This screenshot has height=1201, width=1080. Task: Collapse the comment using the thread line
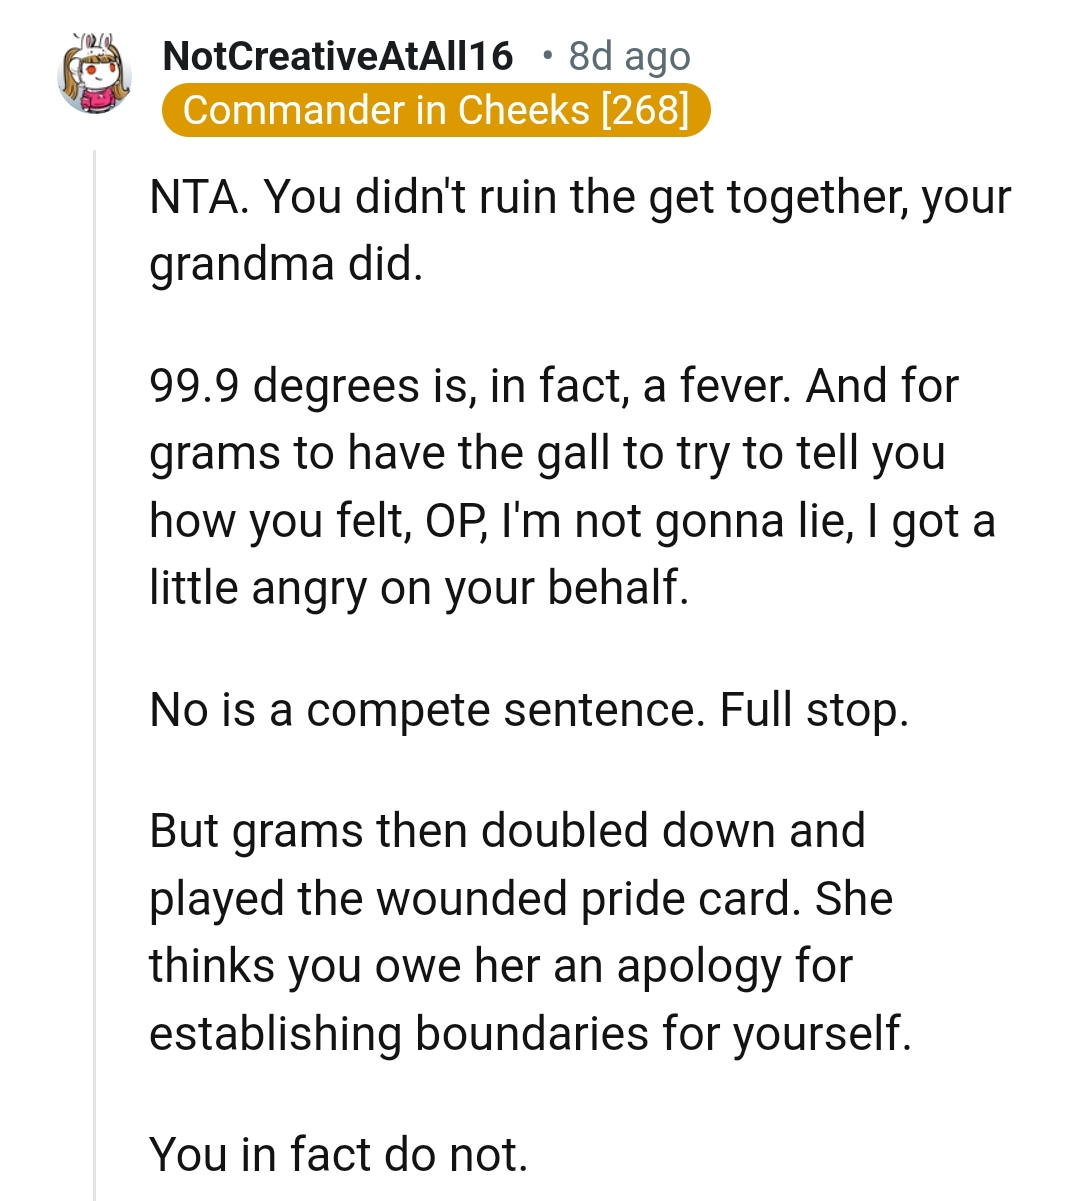[x=93, y=600]
